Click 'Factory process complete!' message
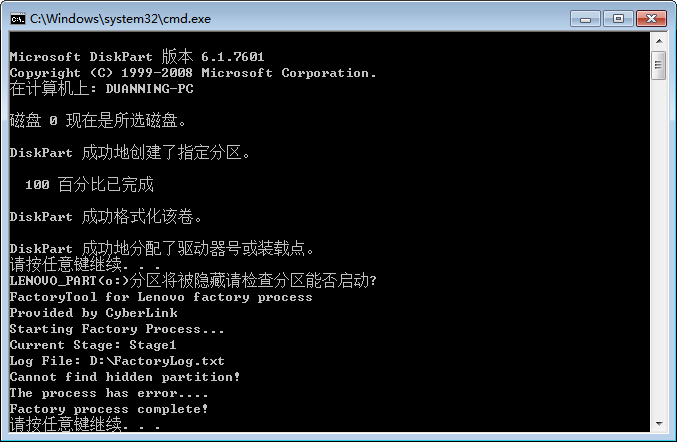 coord(109,409)
